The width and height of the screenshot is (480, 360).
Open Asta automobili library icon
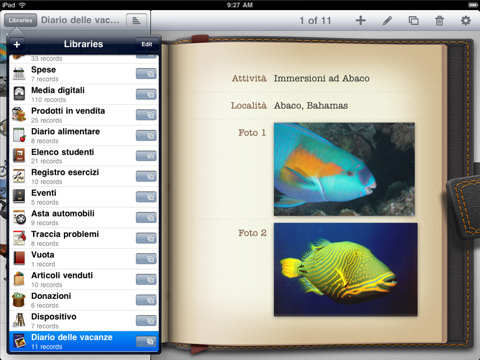pos(19,218)
